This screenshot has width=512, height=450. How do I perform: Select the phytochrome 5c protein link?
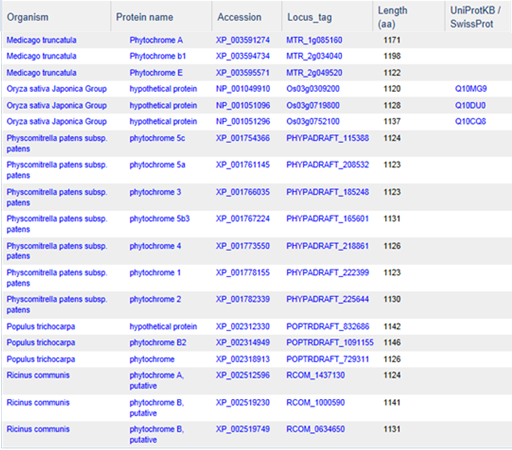157,138
